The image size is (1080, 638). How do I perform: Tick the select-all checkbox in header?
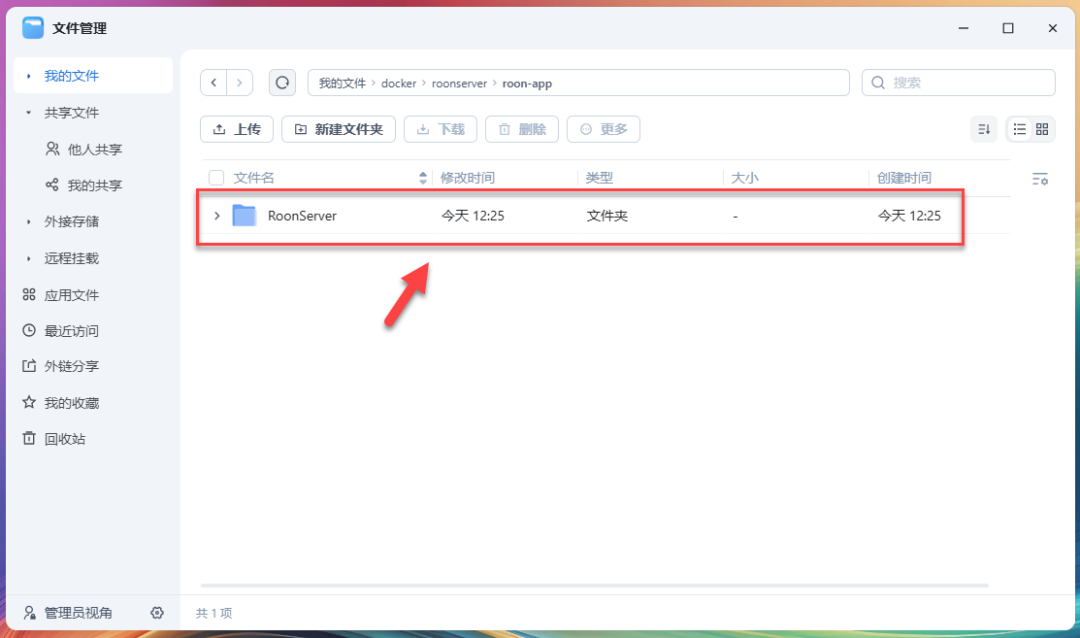tap(216, 178)
